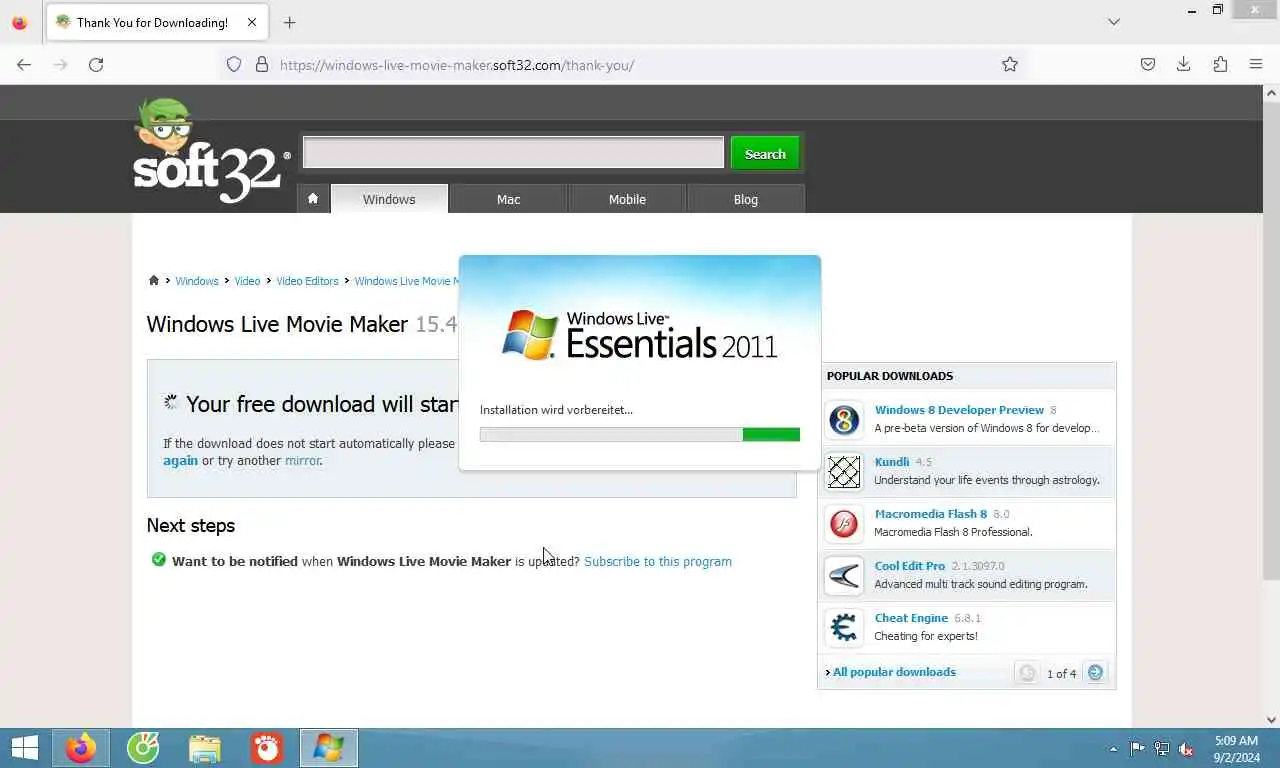
Task: Open Kundli download link
Action: (x=892, y=462)
